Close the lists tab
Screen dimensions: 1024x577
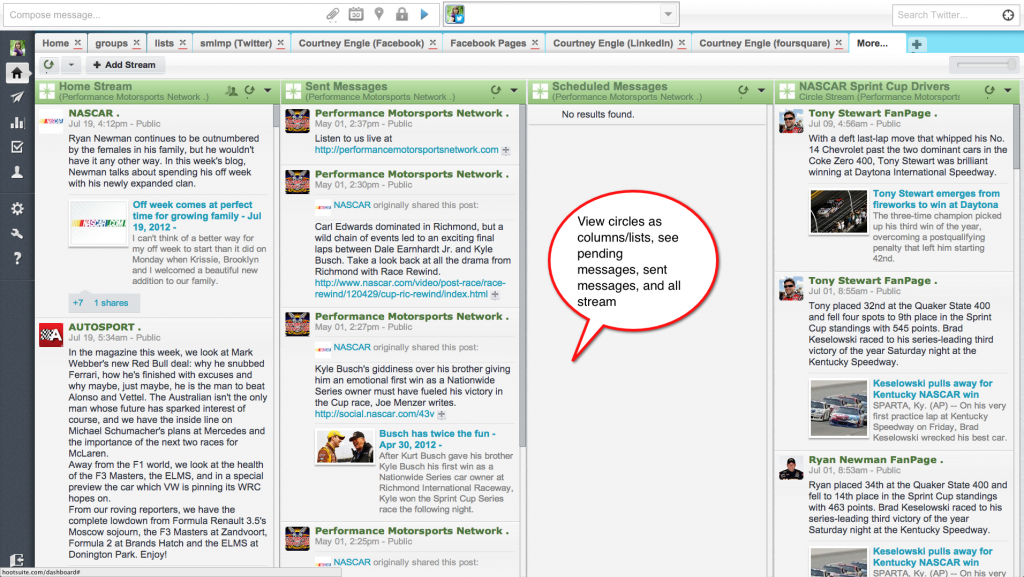(x=182, y=42)
